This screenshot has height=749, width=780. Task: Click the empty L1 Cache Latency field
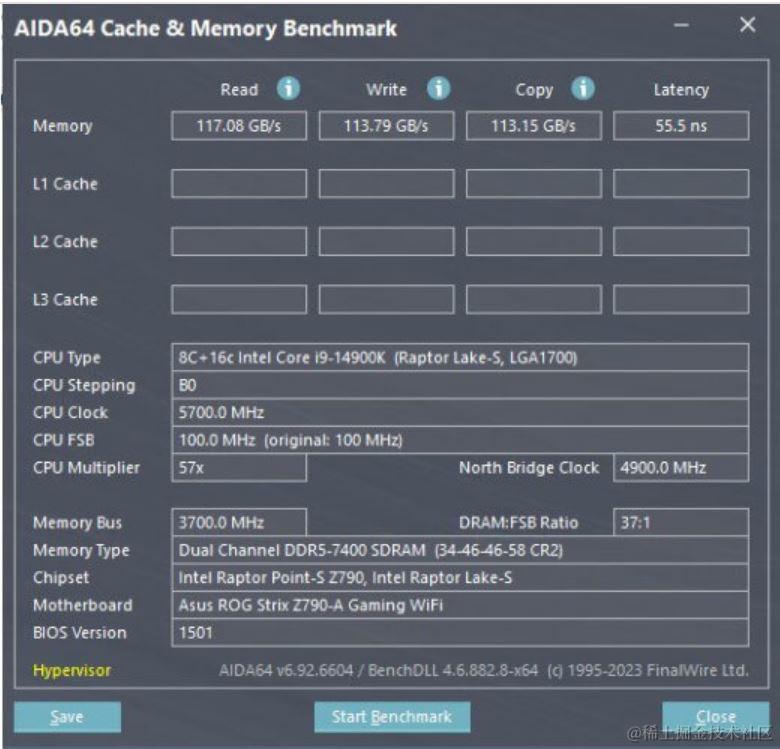pyautogui.click(x=681, y=184)
